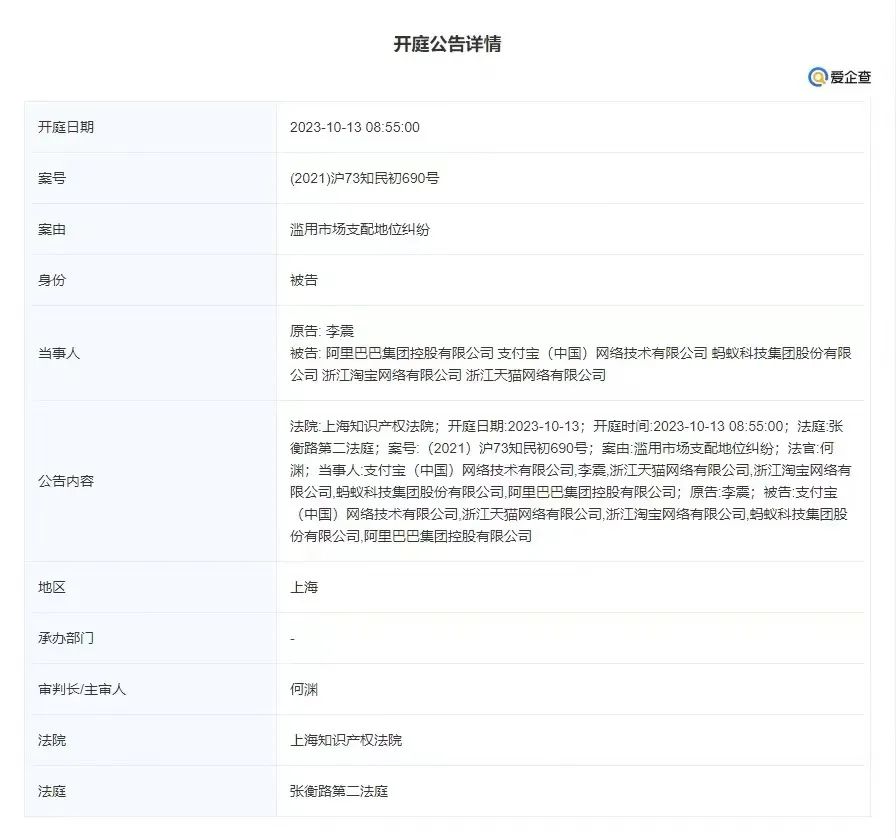The height and width of the screenshot is (838, 896).
Task: Click courtroom value 张衡路第二法庭 in 法庭 row
Action: coord(339,791)
